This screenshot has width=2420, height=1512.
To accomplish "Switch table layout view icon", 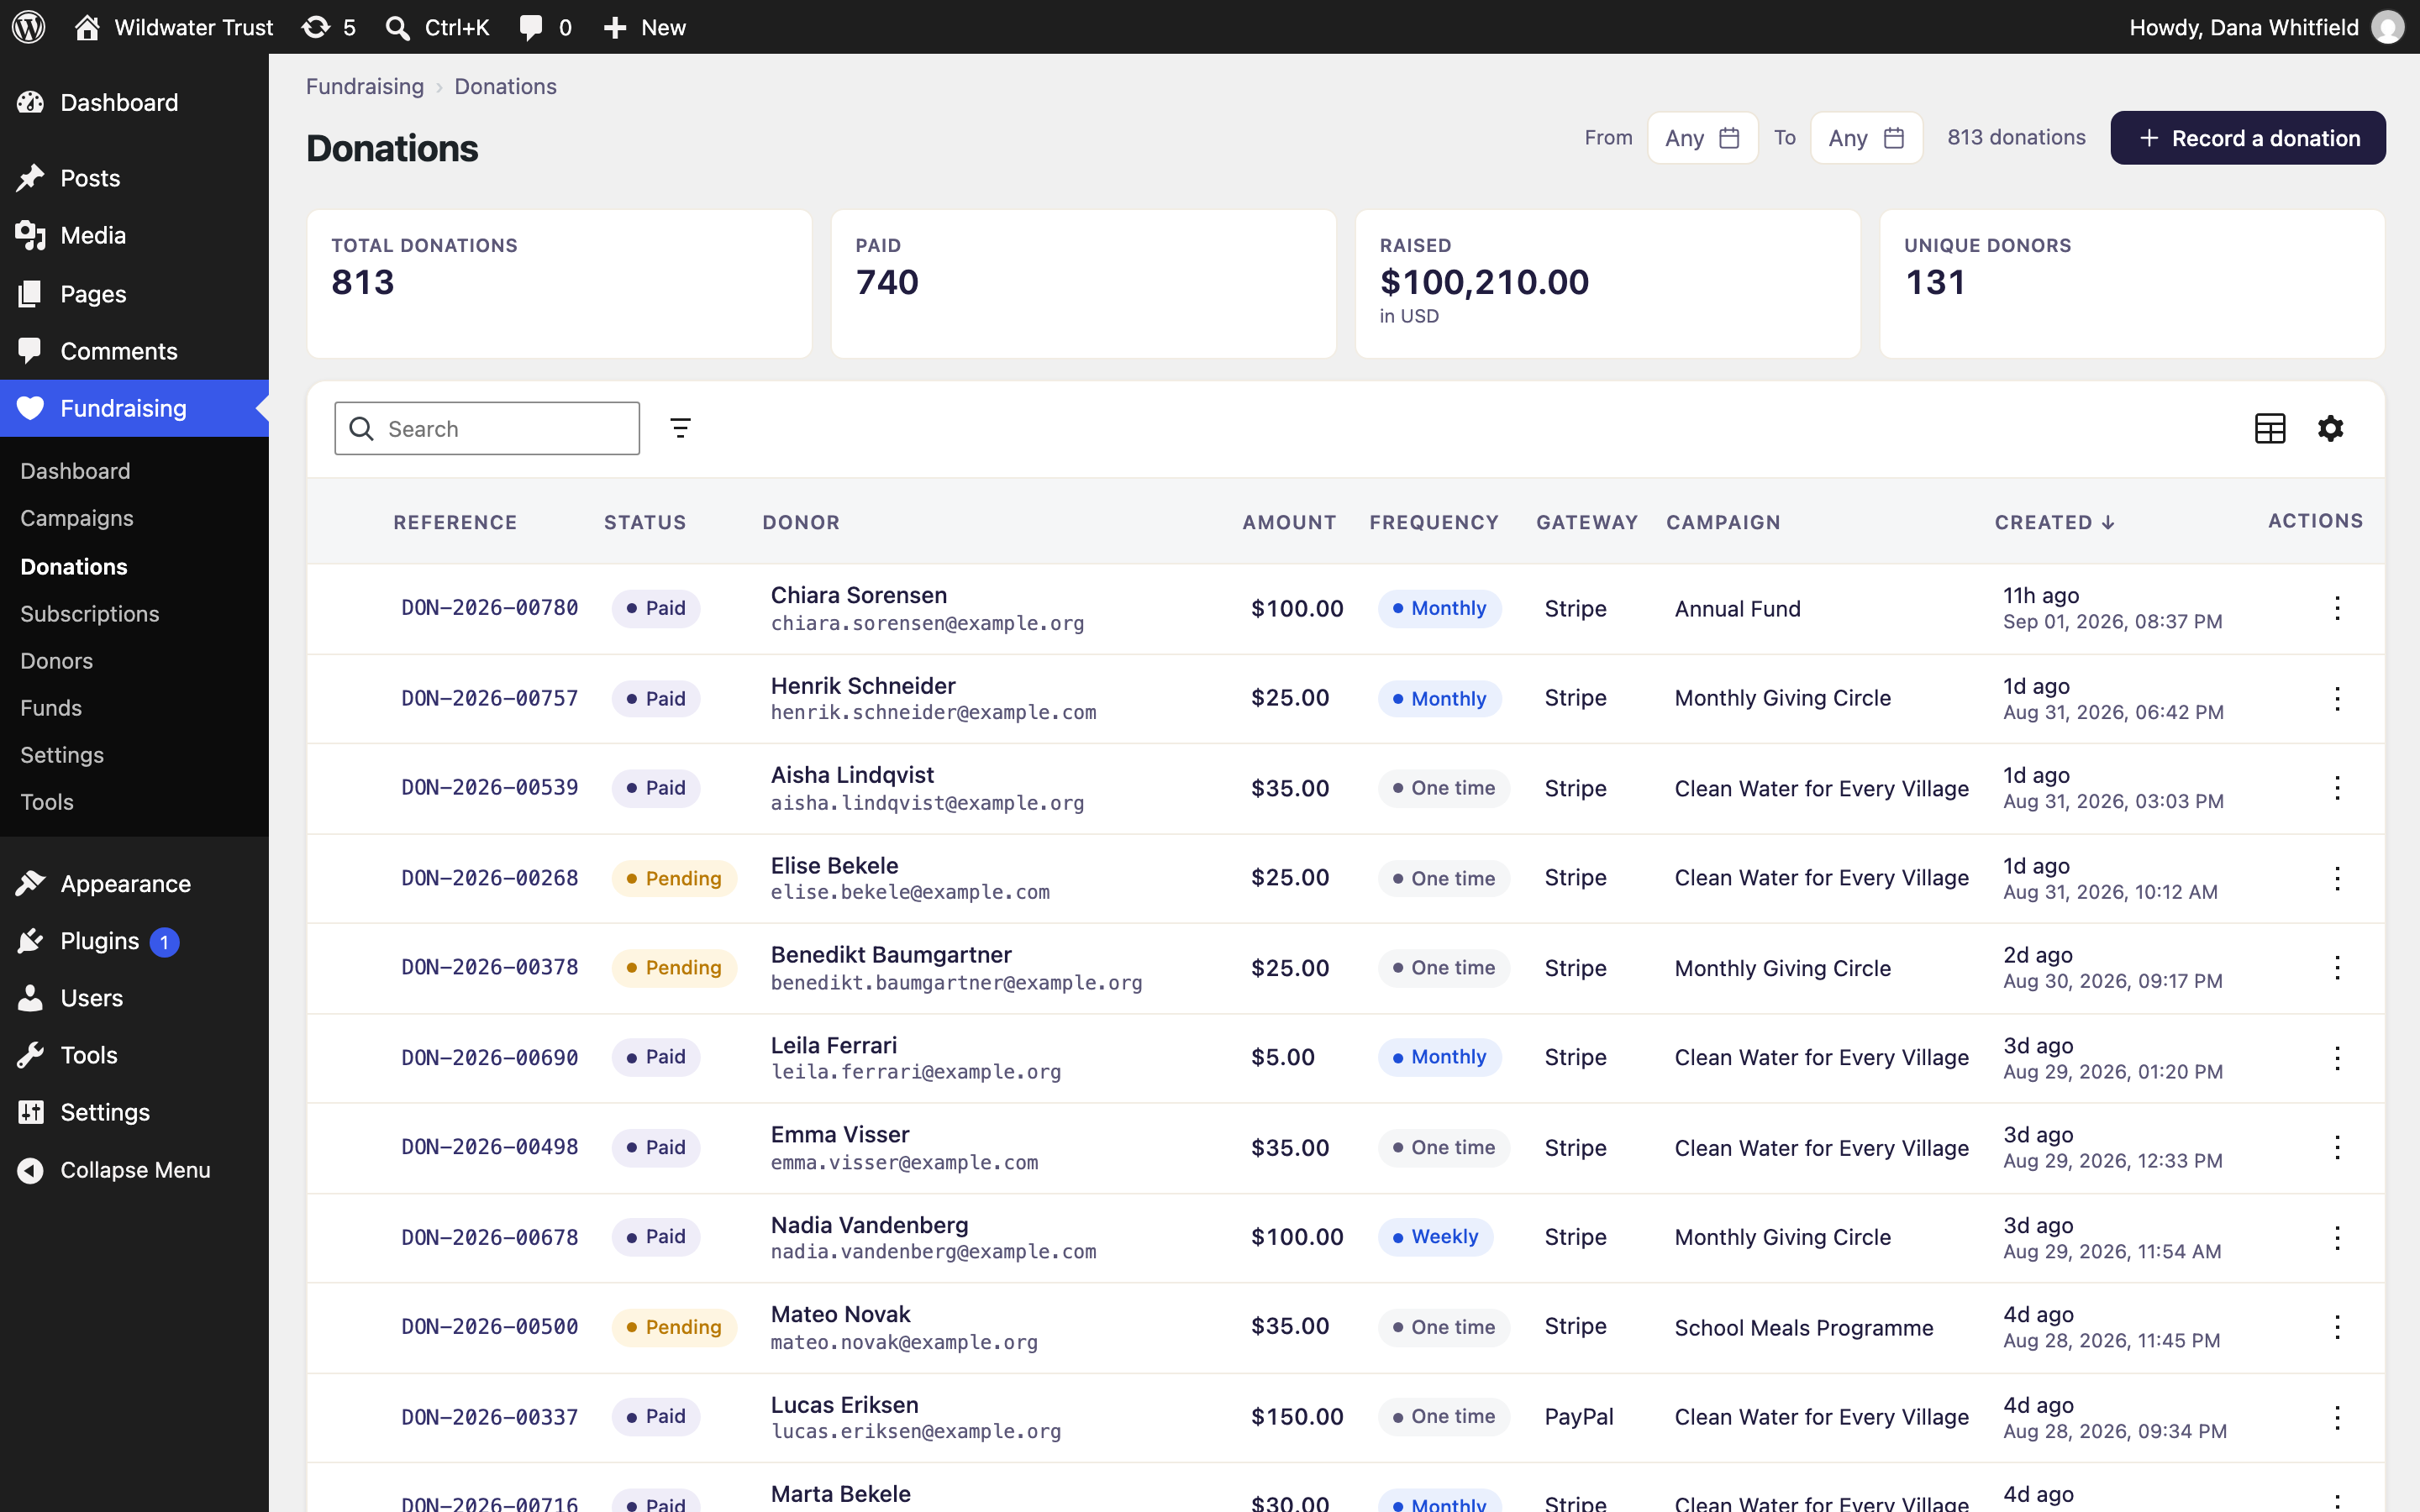I will tap(2270, 429).
